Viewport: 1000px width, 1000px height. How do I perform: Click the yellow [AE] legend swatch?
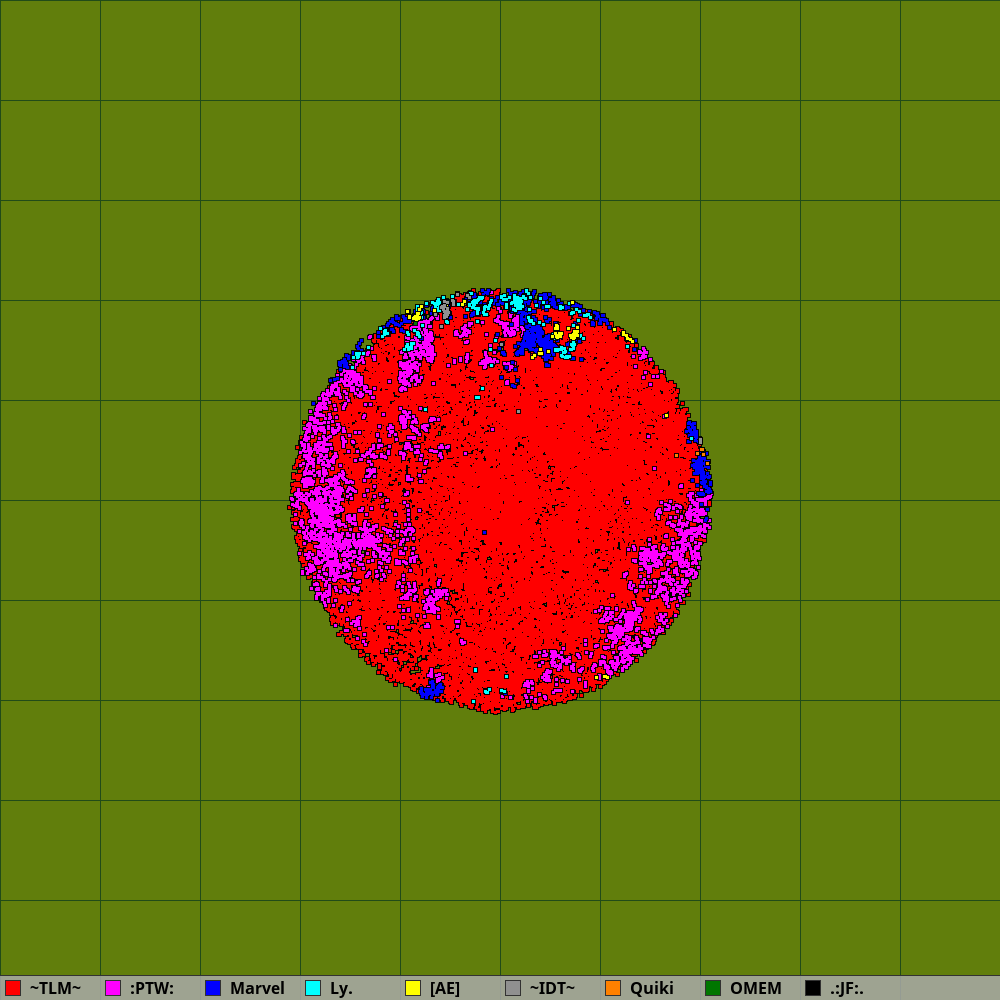tap(413, 988)
